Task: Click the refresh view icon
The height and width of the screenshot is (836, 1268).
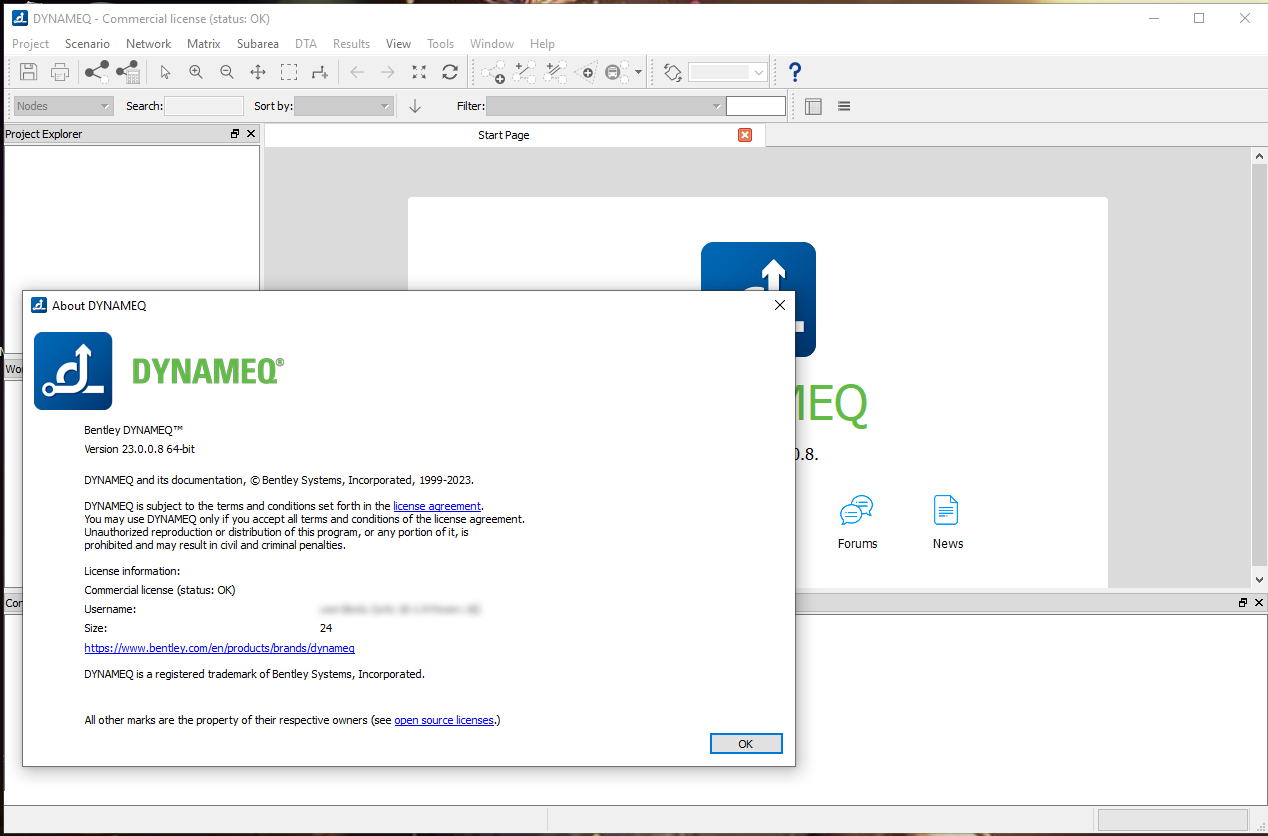Action: click(450, 72)
